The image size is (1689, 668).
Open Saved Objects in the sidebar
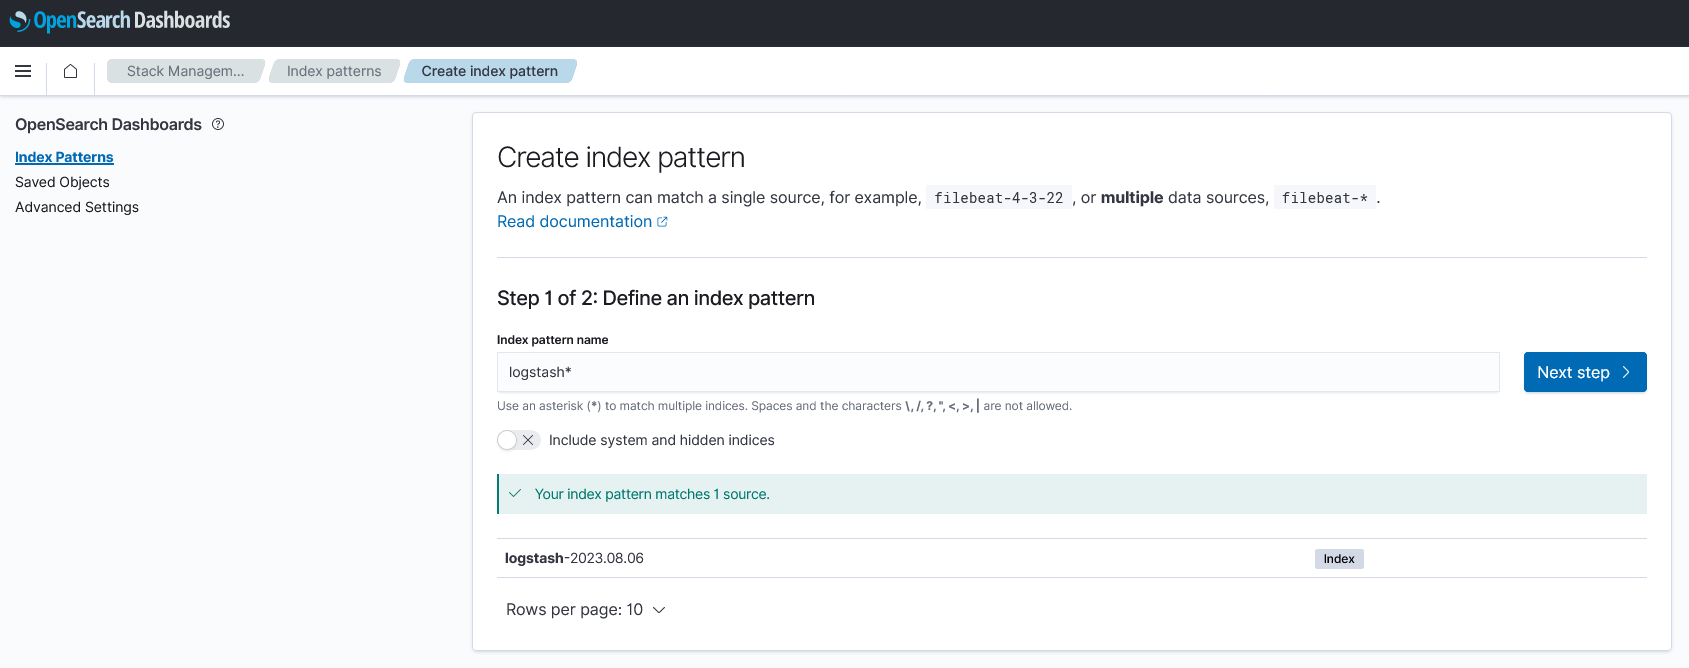coord(62,182)
